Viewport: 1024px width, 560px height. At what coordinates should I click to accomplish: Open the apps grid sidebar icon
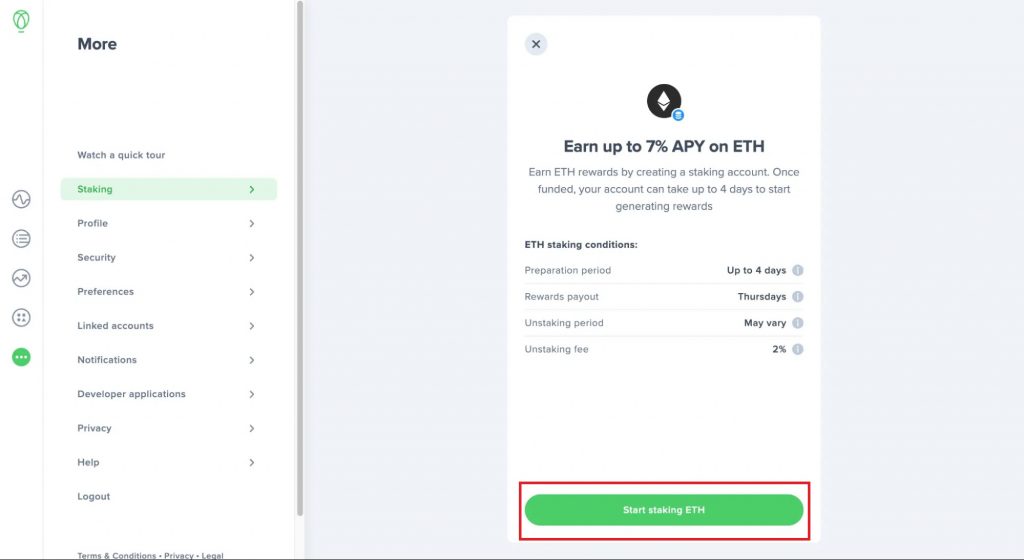21,318
